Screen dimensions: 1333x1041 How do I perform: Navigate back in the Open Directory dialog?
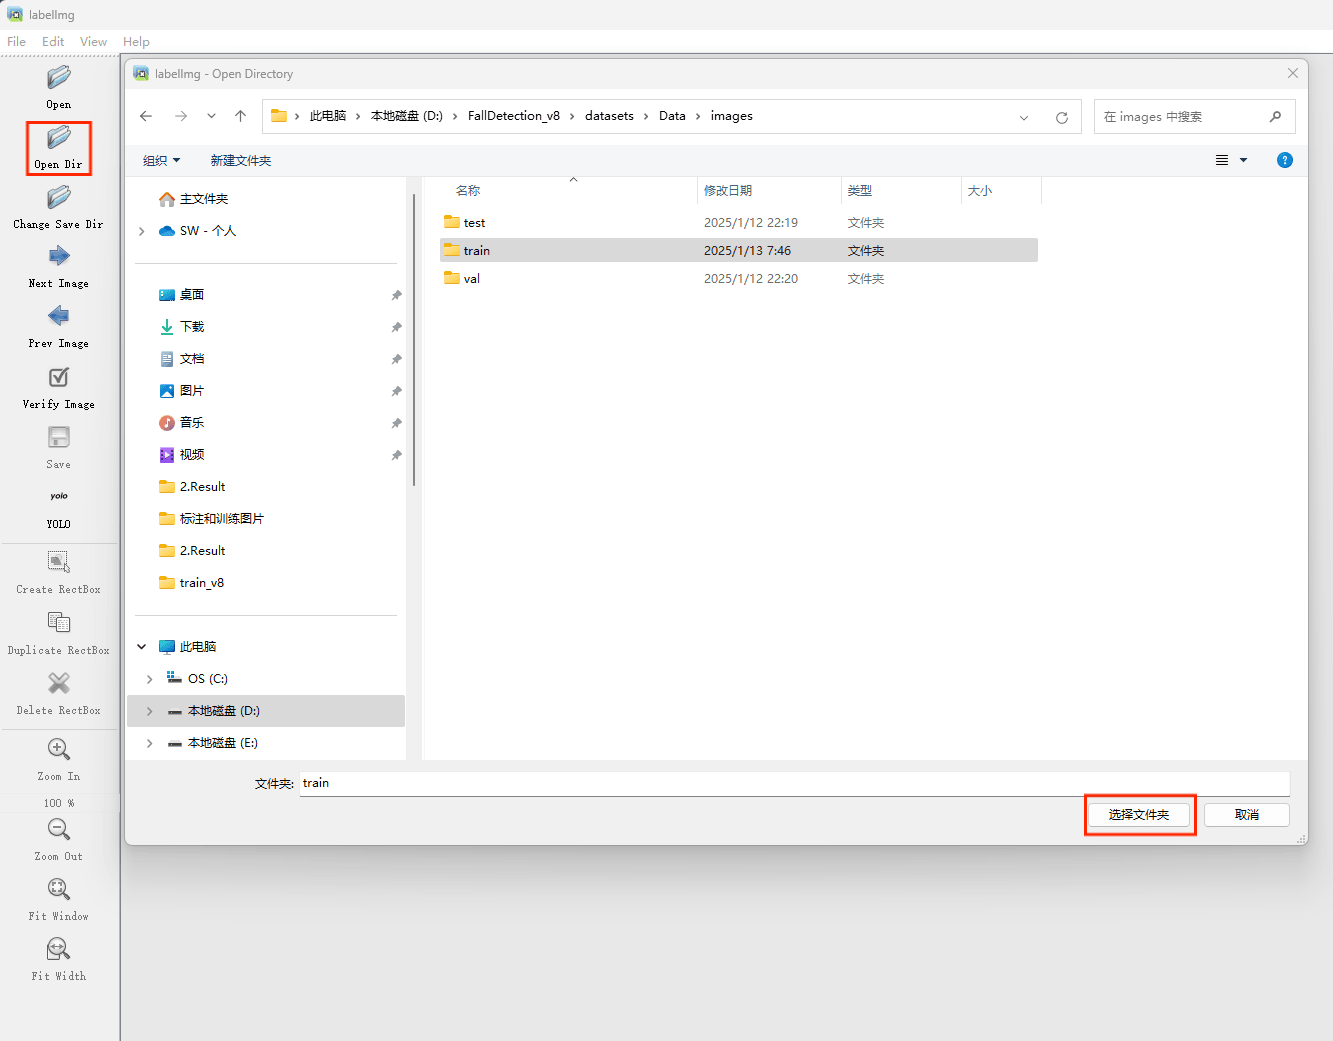(x=146, y=116)
